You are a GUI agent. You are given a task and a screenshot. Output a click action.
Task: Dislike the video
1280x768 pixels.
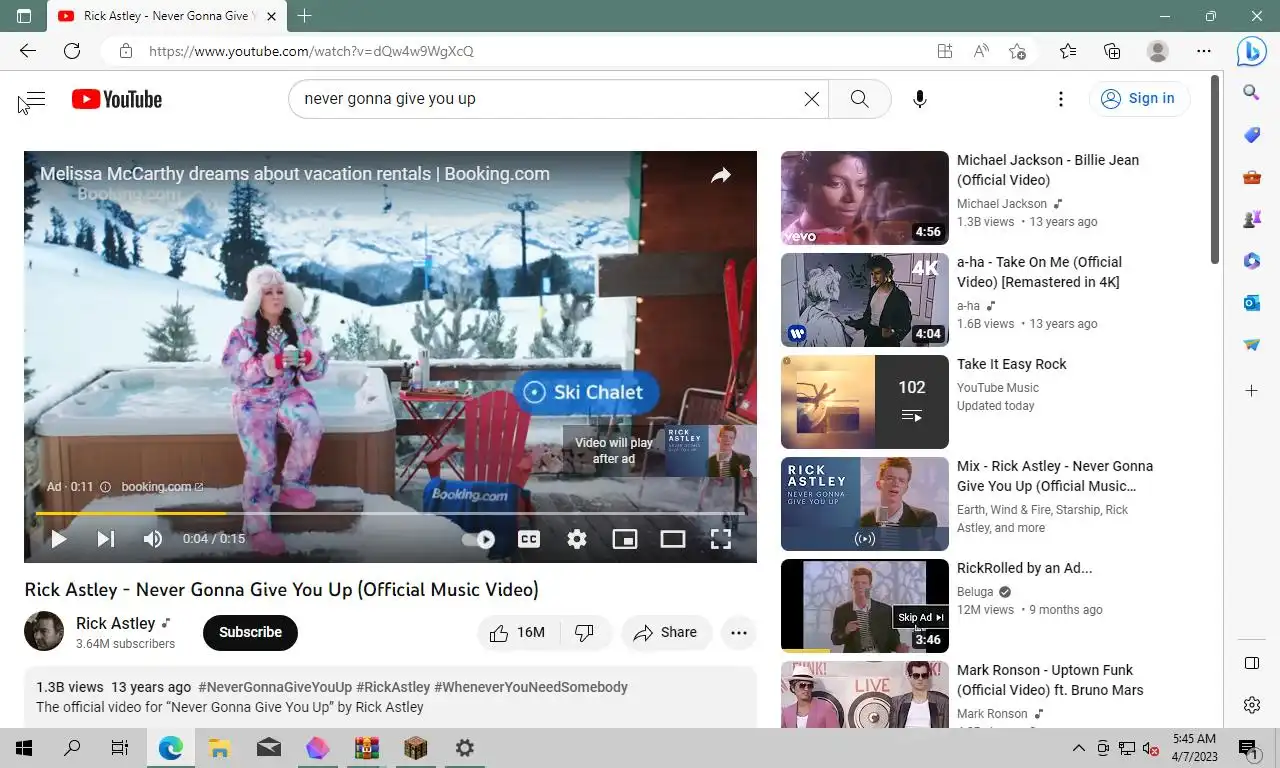585,632
